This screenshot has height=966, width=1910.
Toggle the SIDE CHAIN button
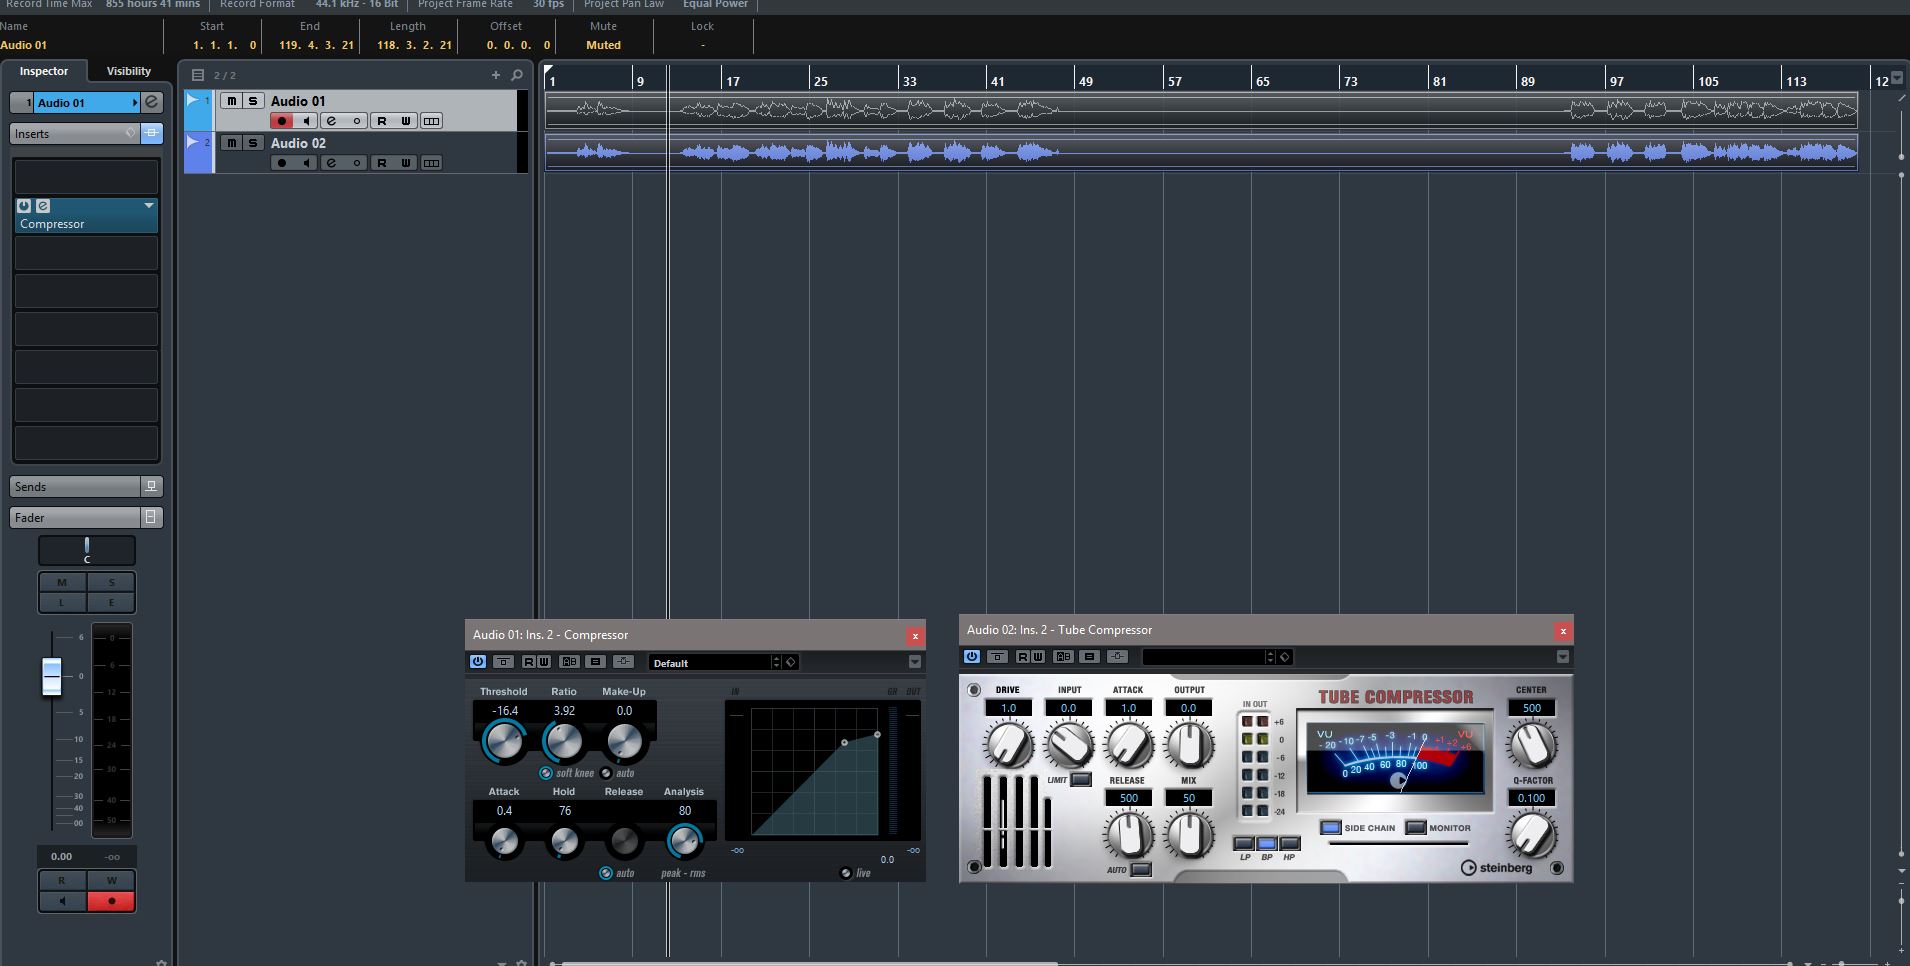(1331, 828)
